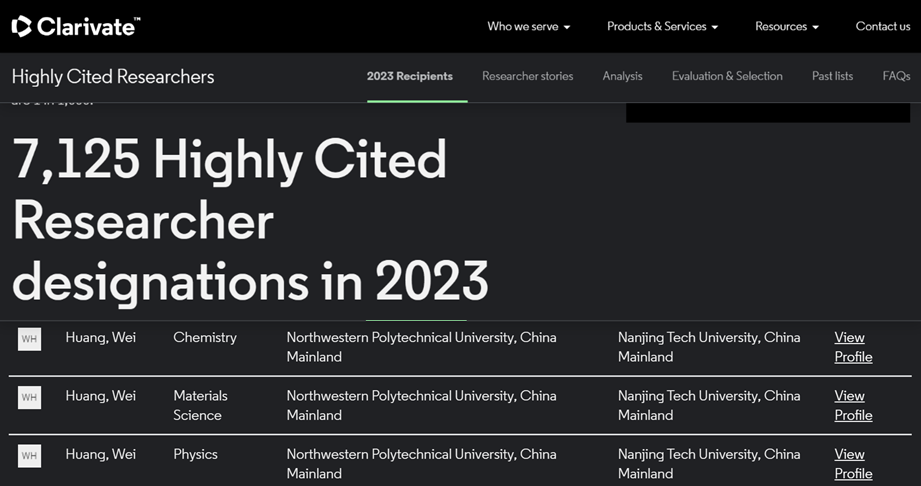
Task: View Profile for Huang, Wei in Physics
Action: [x=853, y=464]
